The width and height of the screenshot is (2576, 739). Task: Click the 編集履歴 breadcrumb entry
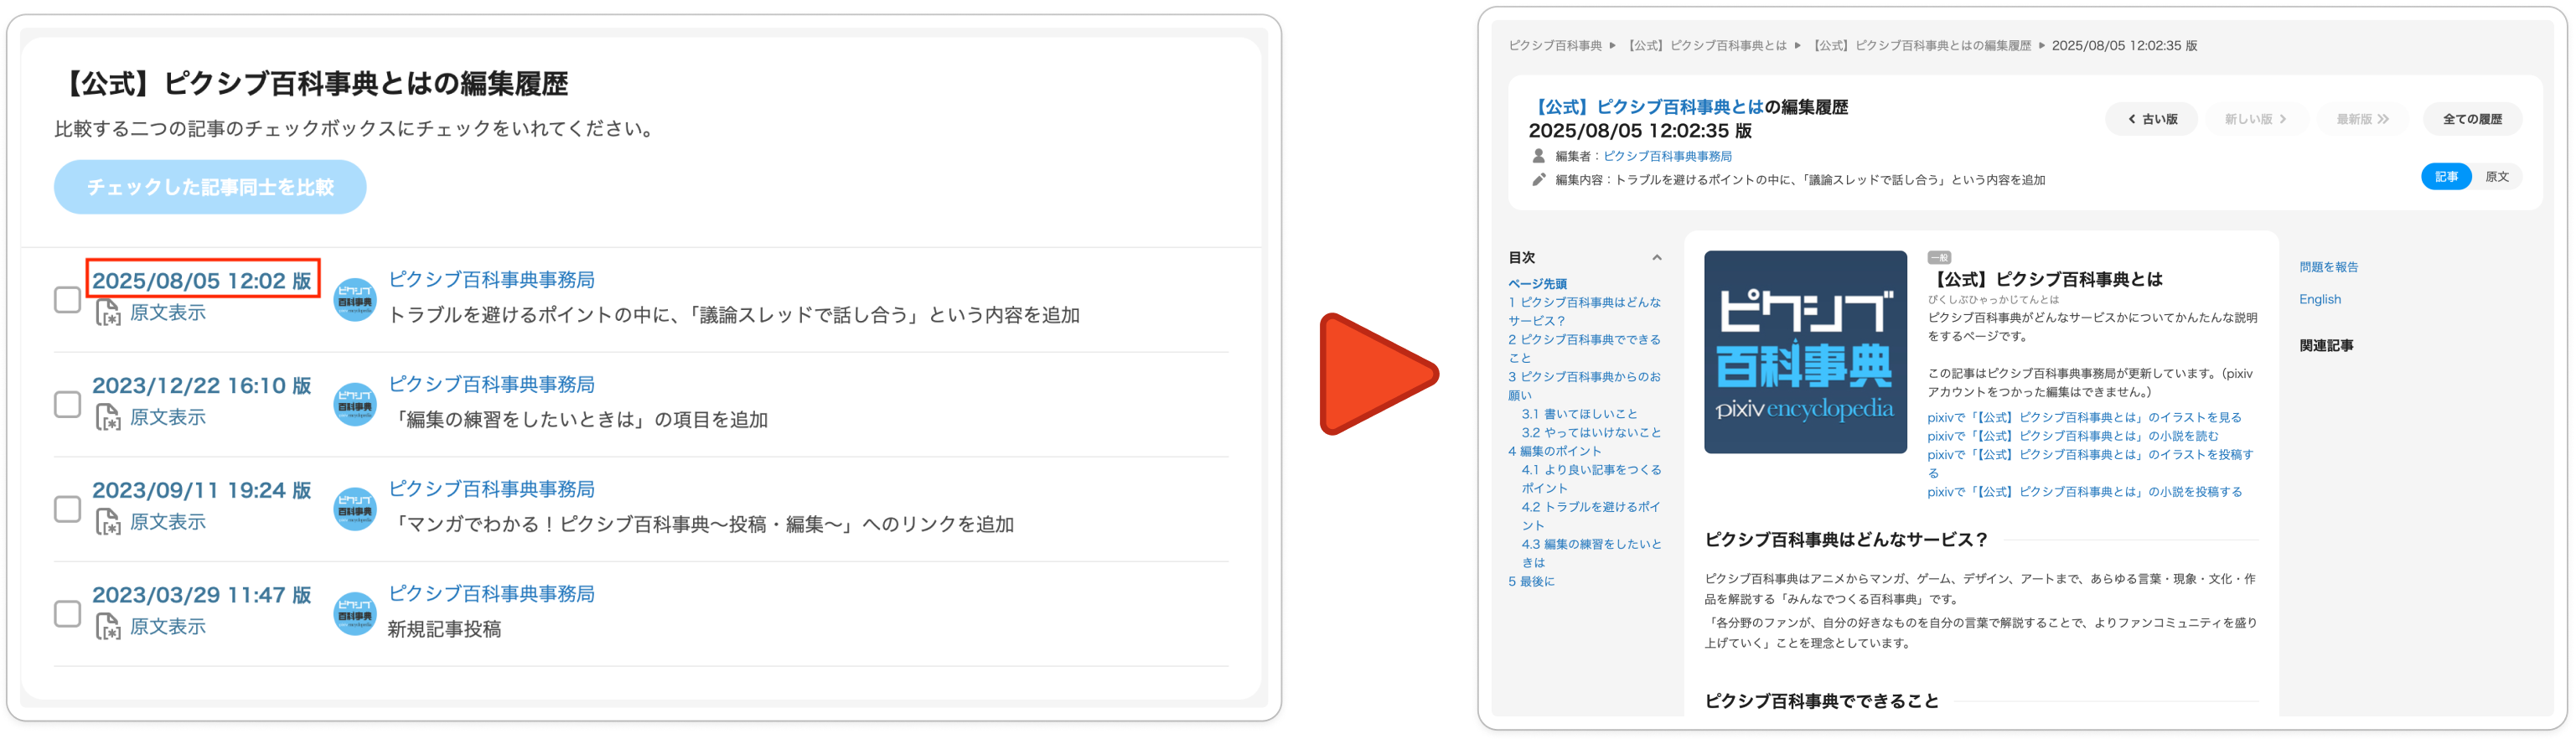click(1920, 45)
